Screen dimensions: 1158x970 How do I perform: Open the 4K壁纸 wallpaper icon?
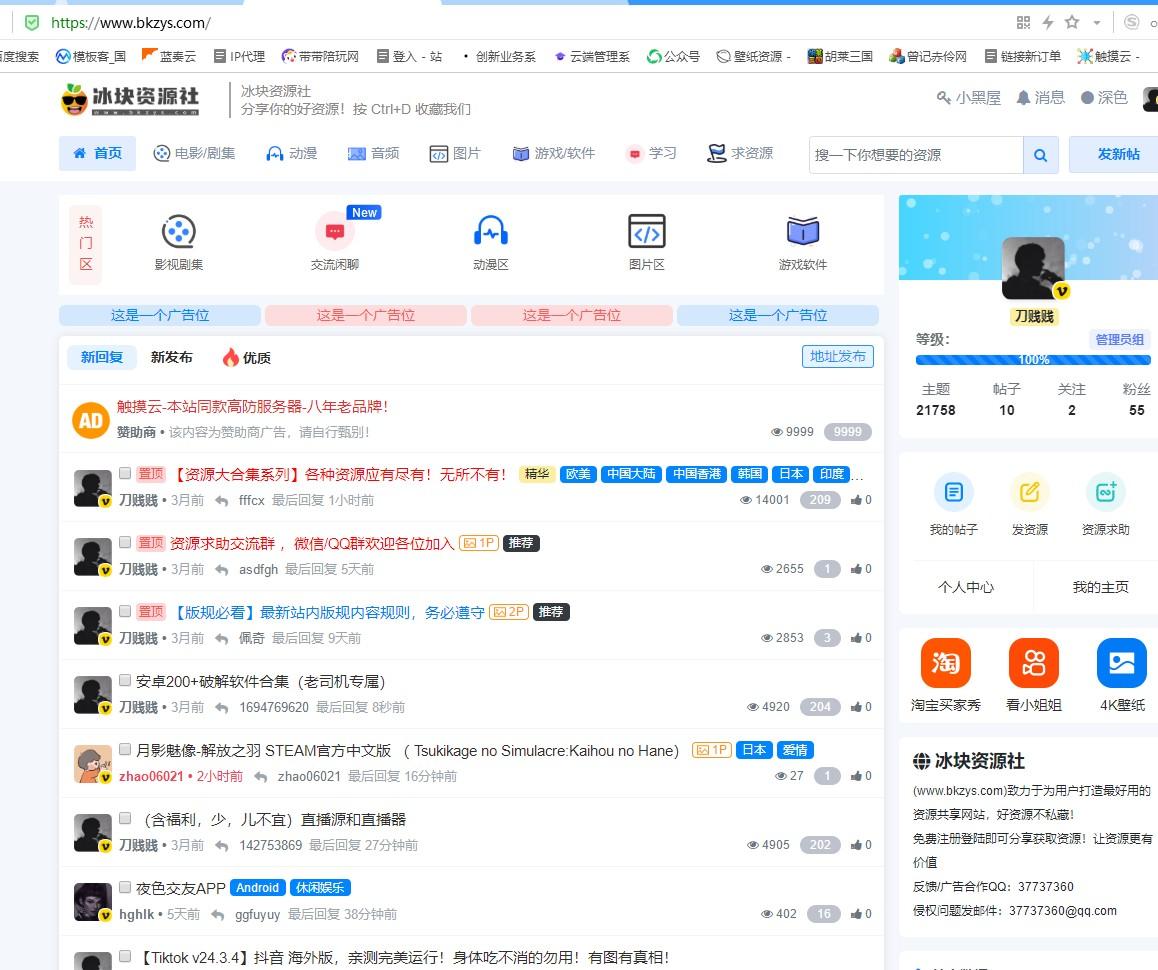[x=1121, y=662]
